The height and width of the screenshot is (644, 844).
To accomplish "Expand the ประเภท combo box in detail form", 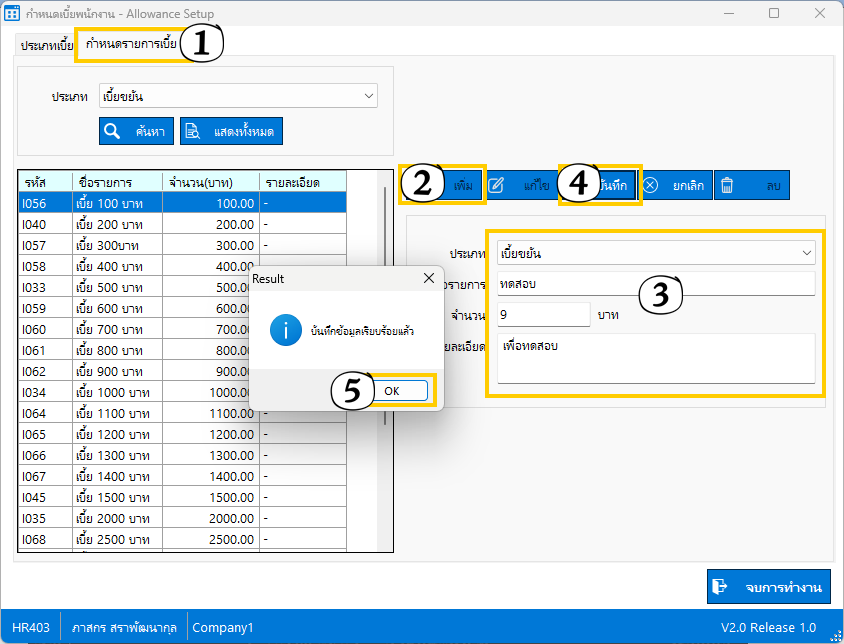I will click(807, 253).
